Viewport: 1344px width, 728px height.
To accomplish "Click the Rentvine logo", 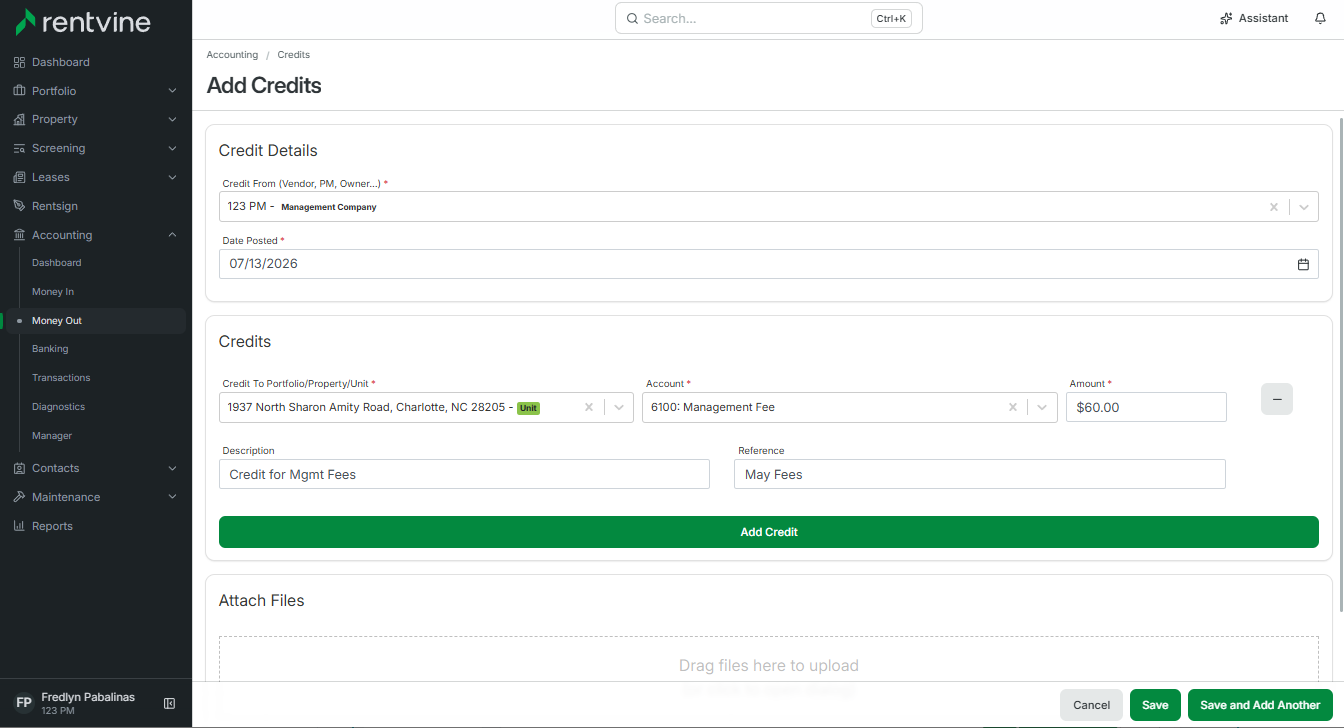I will pos(83,21).
